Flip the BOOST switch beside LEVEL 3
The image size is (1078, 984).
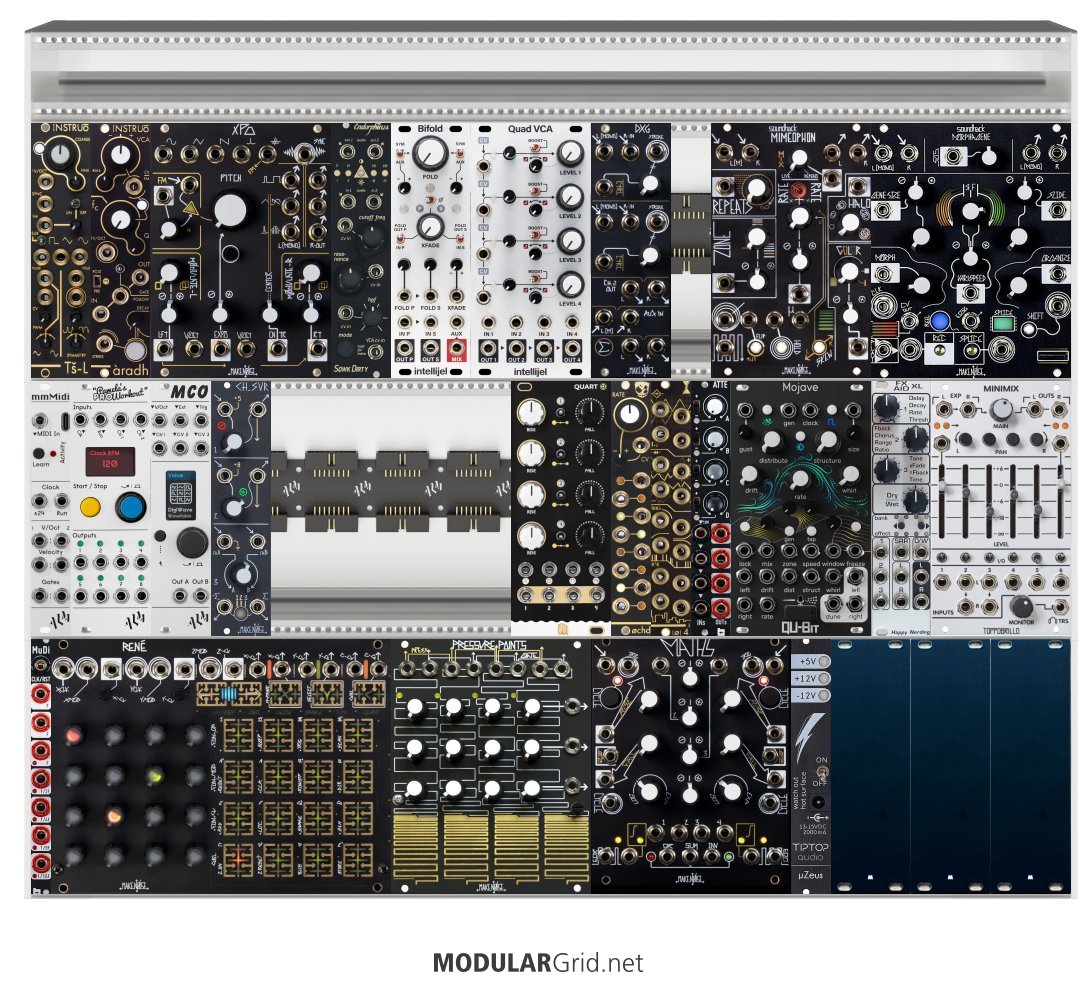click(x=536, y=234)
